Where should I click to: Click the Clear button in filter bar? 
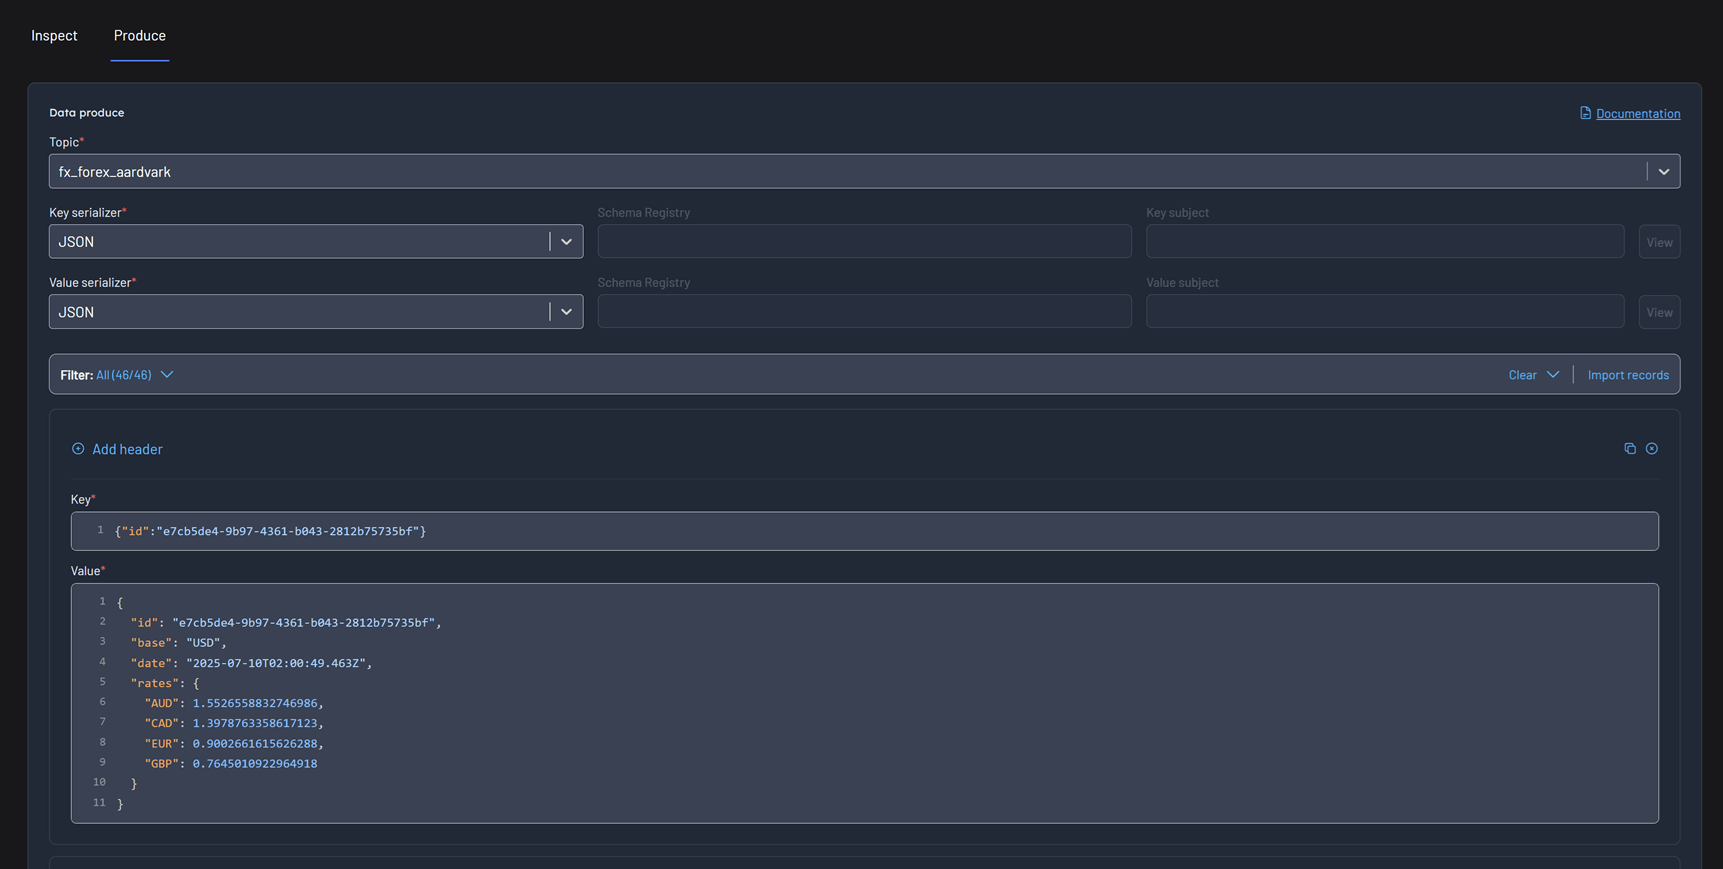(1522, 375)
